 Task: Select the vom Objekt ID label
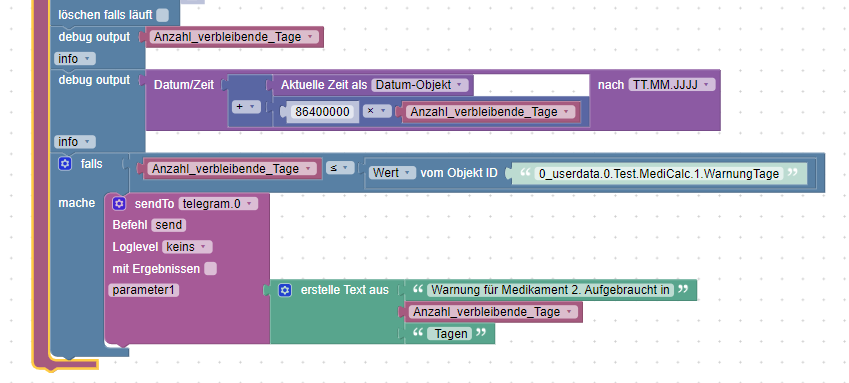click(x=459, y=173)
